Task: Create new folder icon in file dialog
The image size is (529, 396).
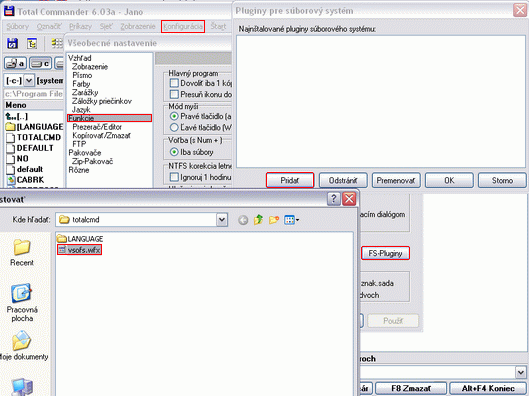Action: [274, 220]
